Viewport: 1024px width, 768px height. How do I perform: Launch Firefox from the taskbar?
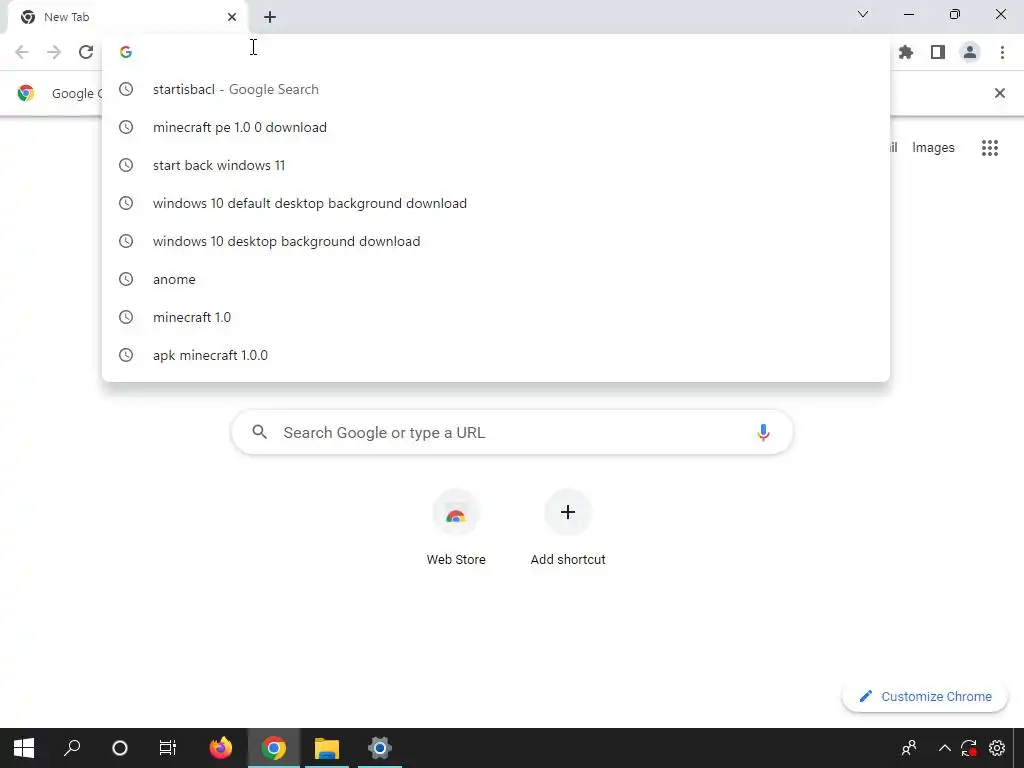pos(221,748)
